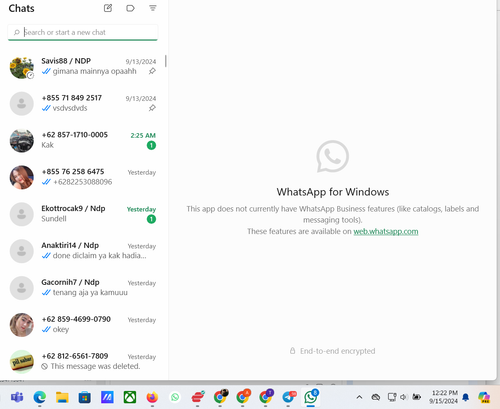The width and height of the screenshot is (500, 409).
Task: Open the +62 857-1710-0005 chat
Action: tap(83, 140)
